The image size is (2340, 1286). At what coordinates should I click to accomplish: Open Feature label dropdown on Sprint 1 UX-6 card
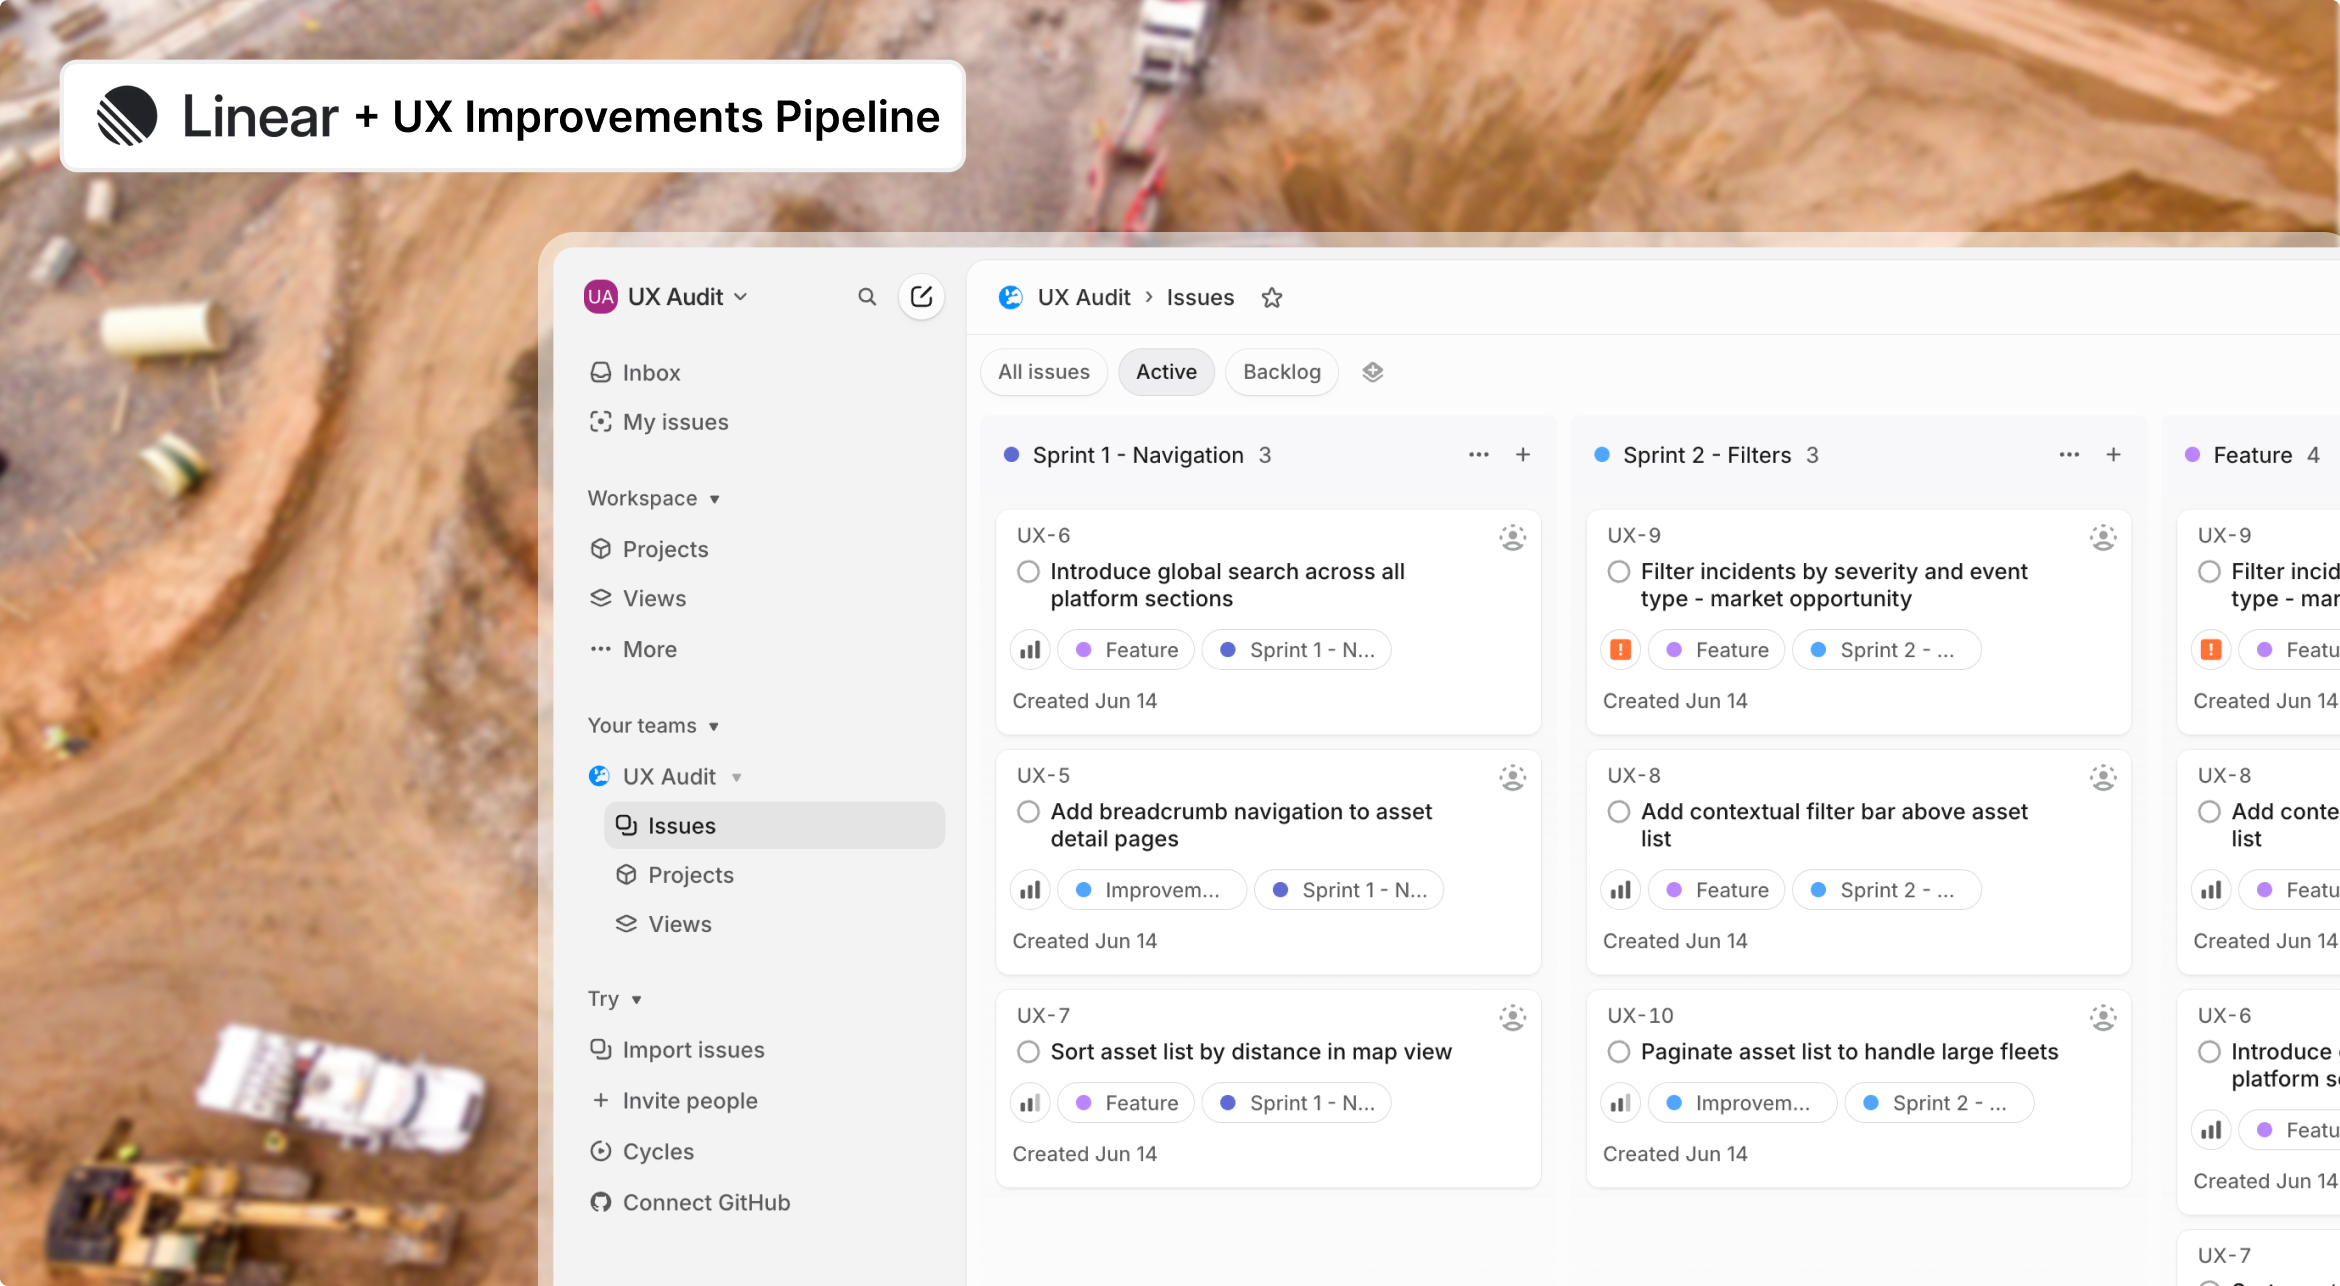(x=1126, y=650)
